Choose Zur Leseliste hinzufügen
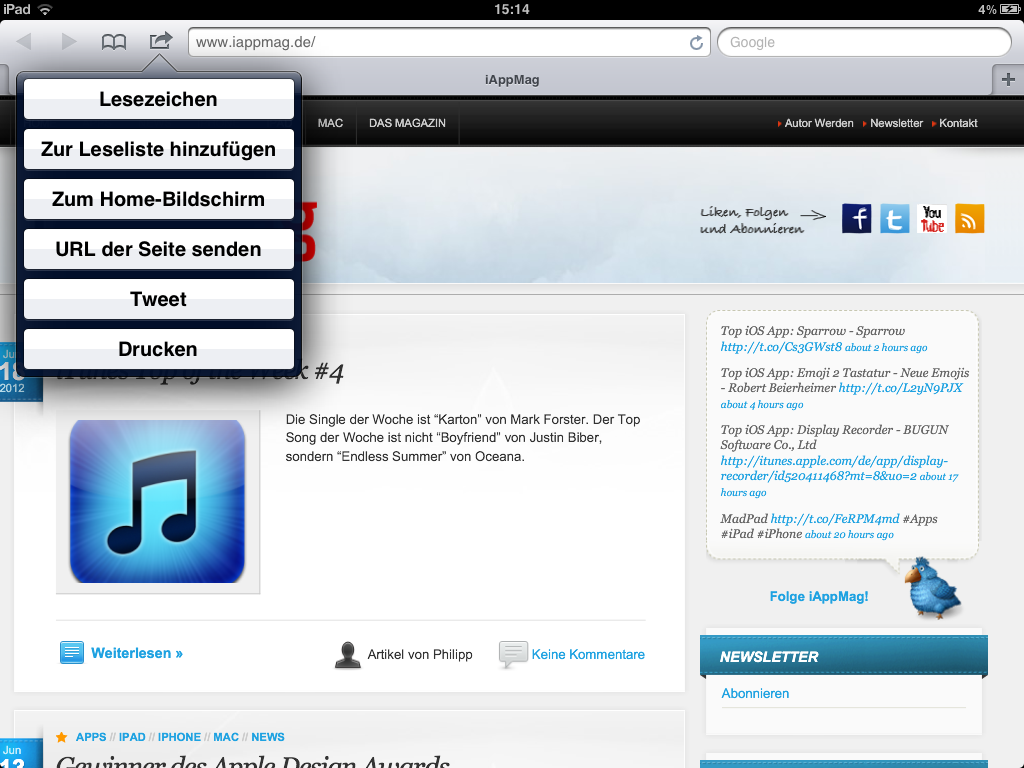Image resolution: width=1024 pixels, height=768 pixels. click(x=159, y=149)
